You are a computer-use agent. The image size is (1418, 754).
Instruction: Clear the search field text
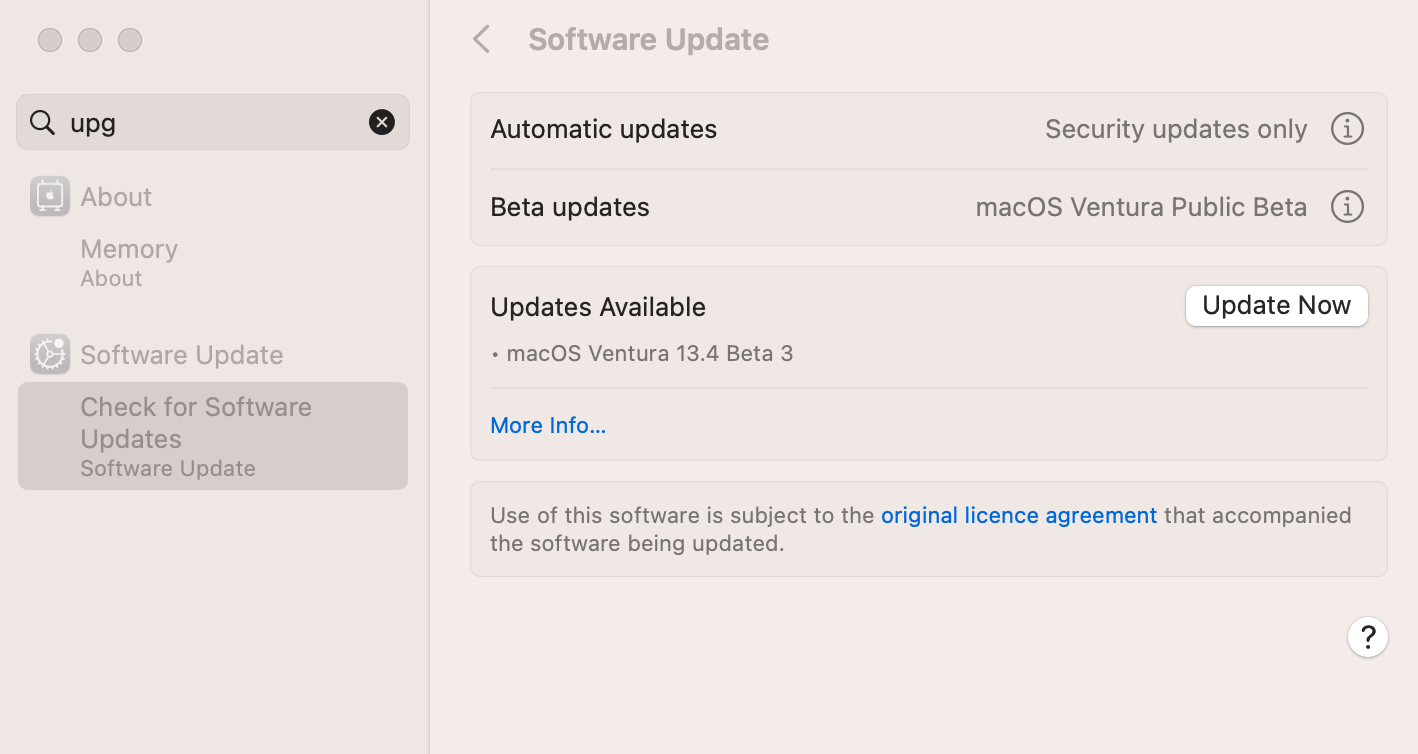pyautogui.click(x=382, y=122)
